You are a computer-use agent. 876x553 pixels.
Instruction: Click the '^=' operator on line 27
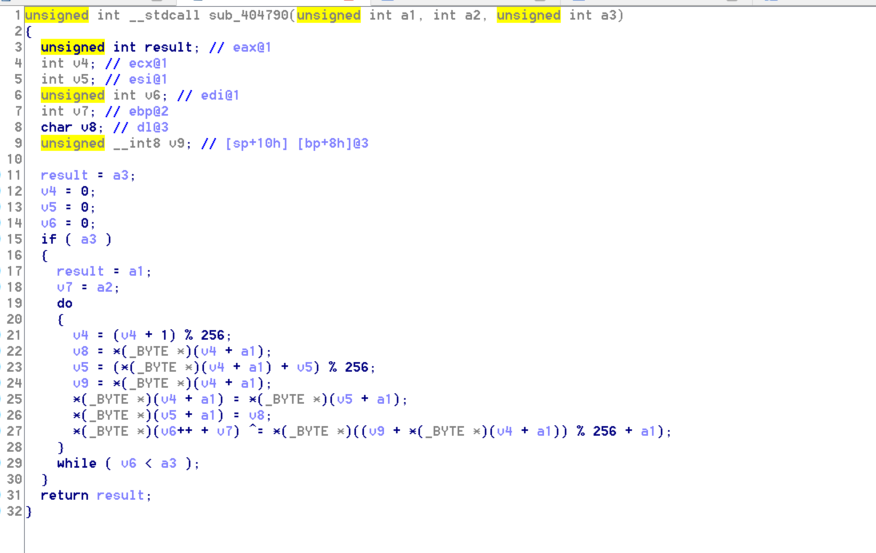click(256, 431)
